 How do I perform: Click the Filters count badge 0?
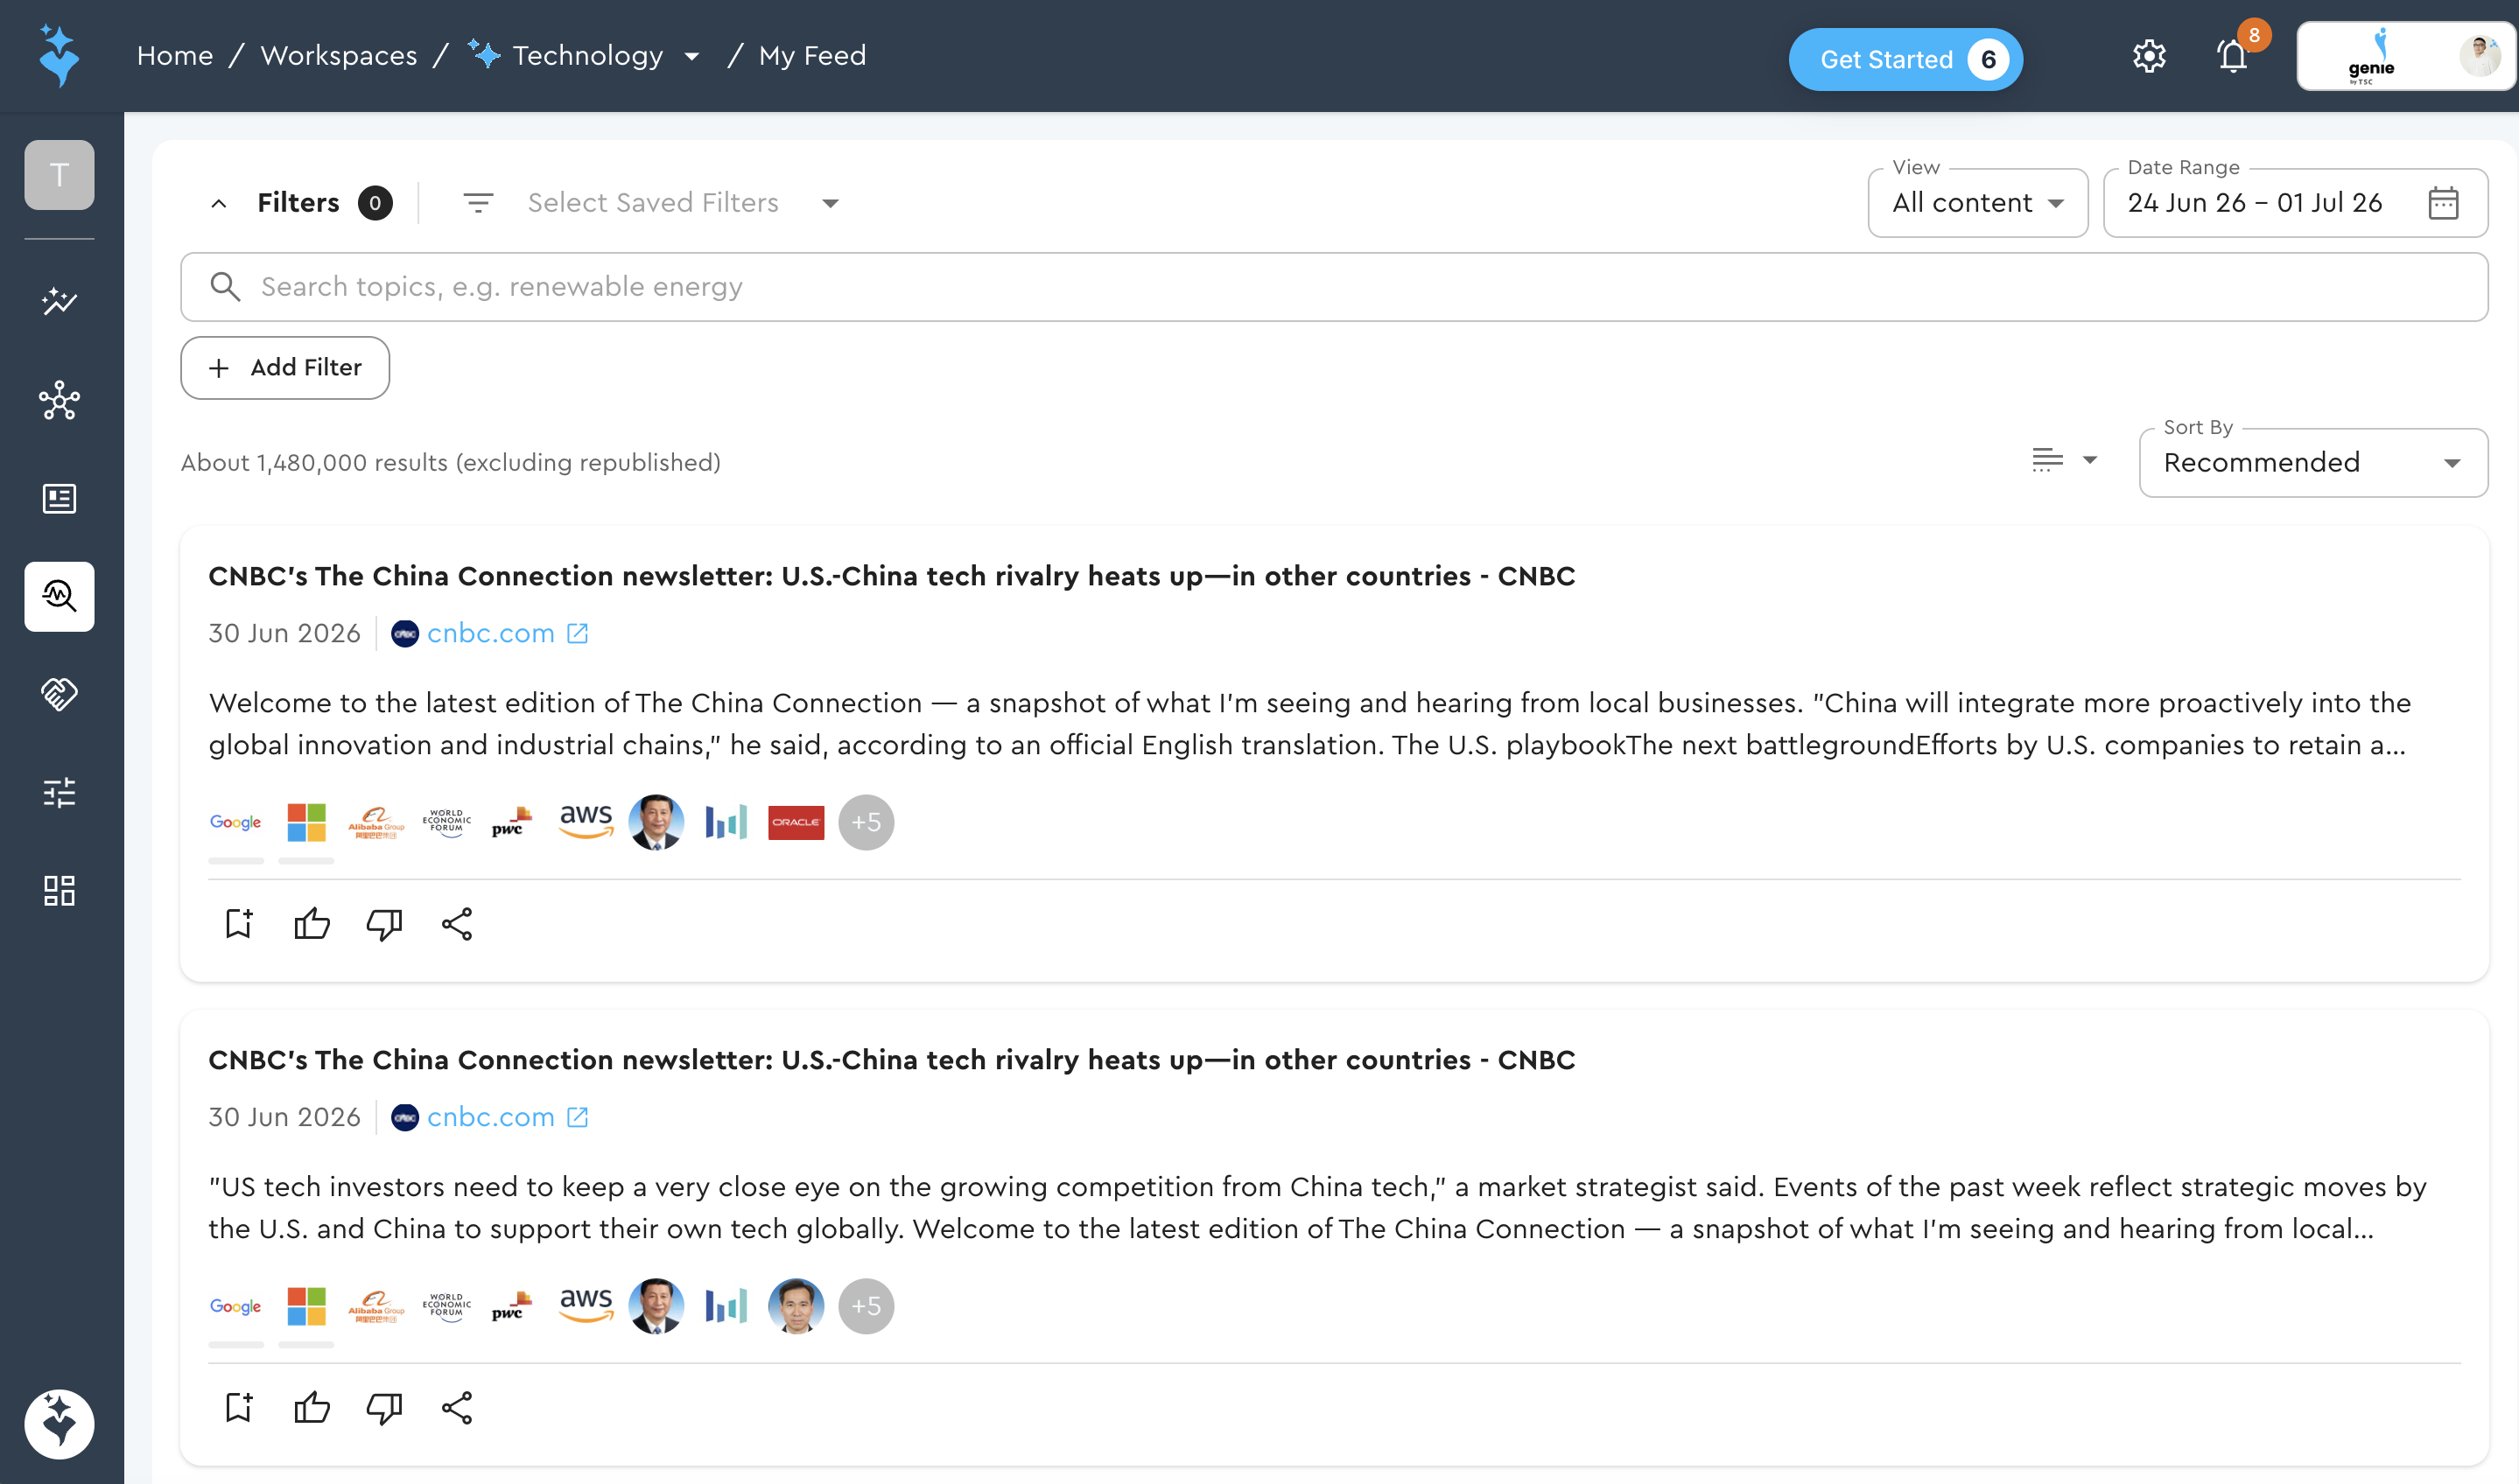(x=375, y=203)
